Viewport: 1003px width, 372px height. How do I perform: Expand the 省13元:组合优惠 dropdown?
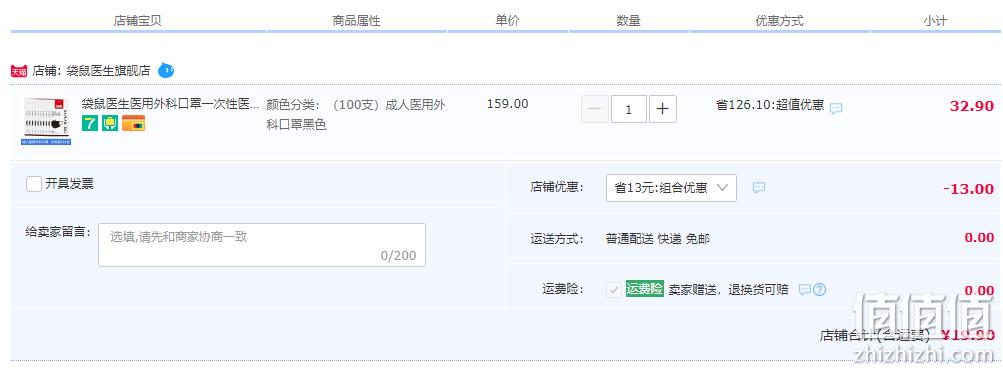(x=671, y=188)
